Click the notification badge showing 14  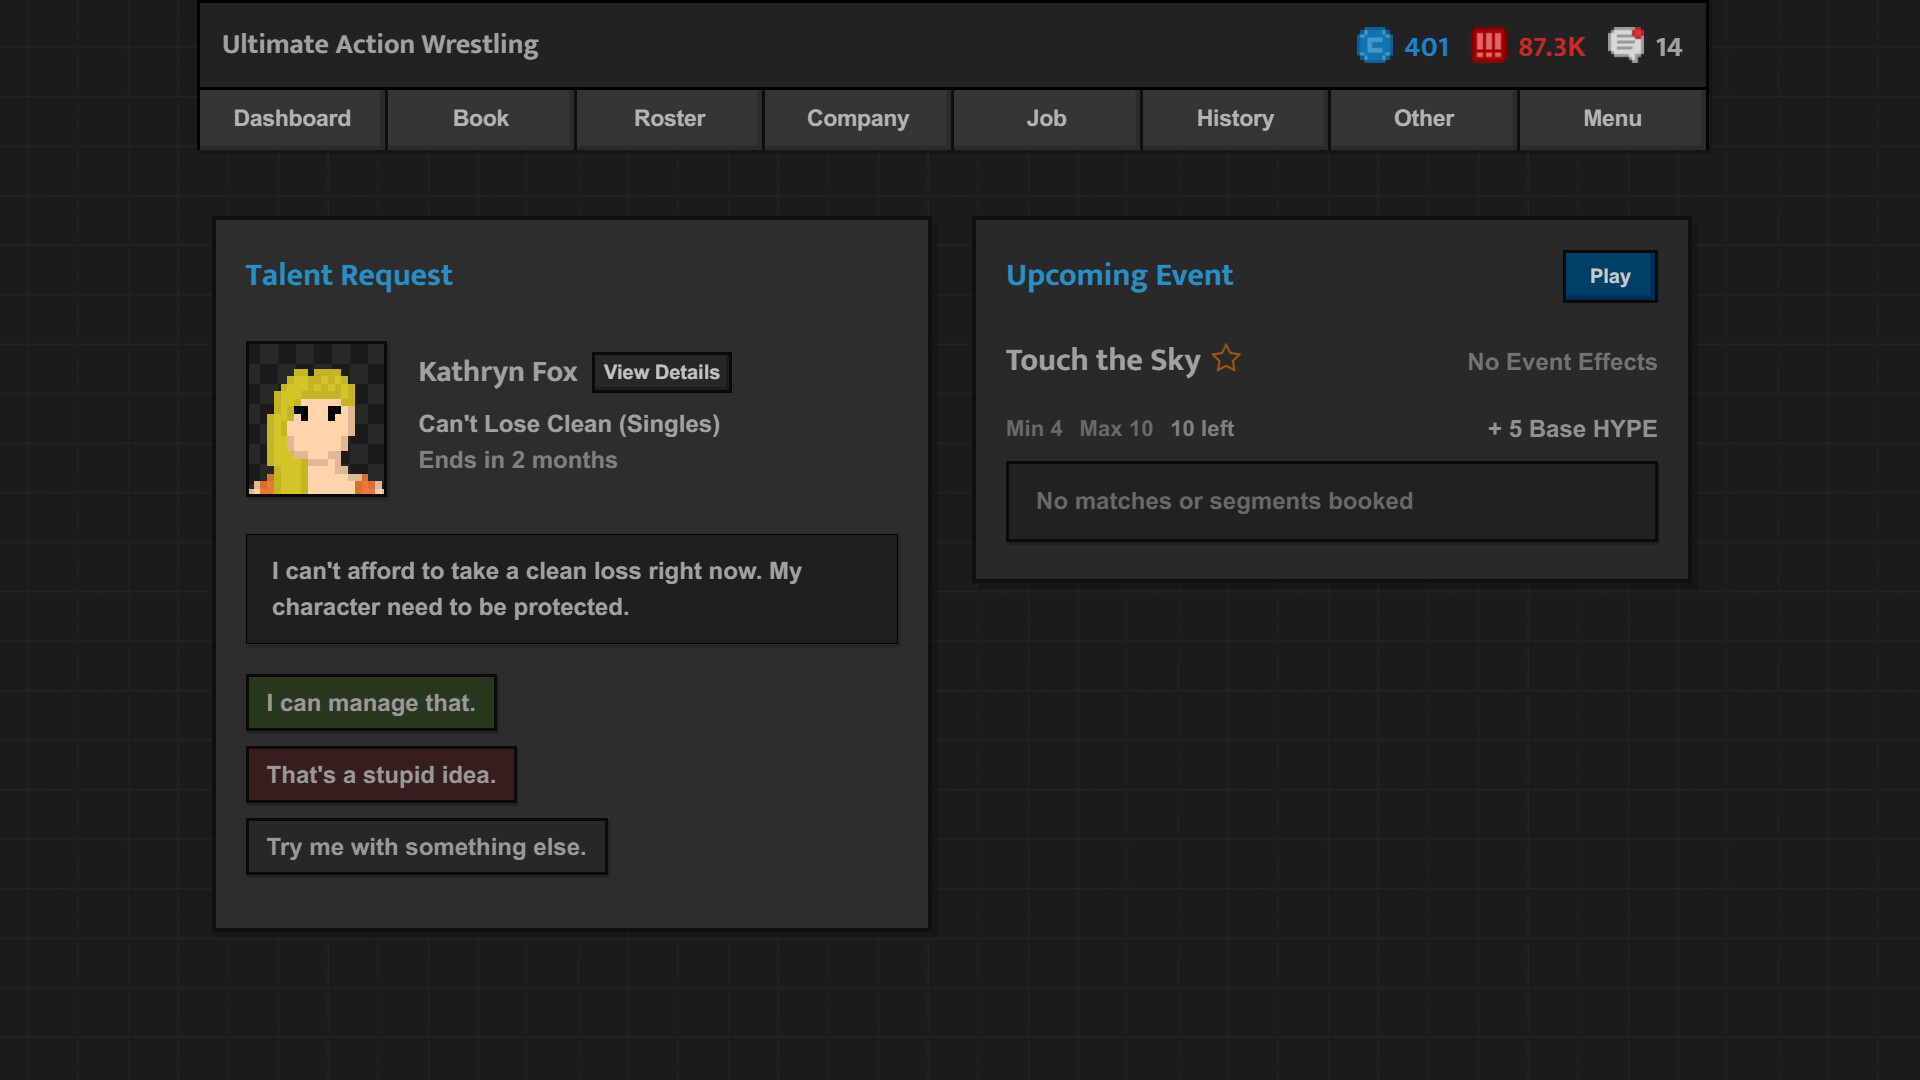1668,46
